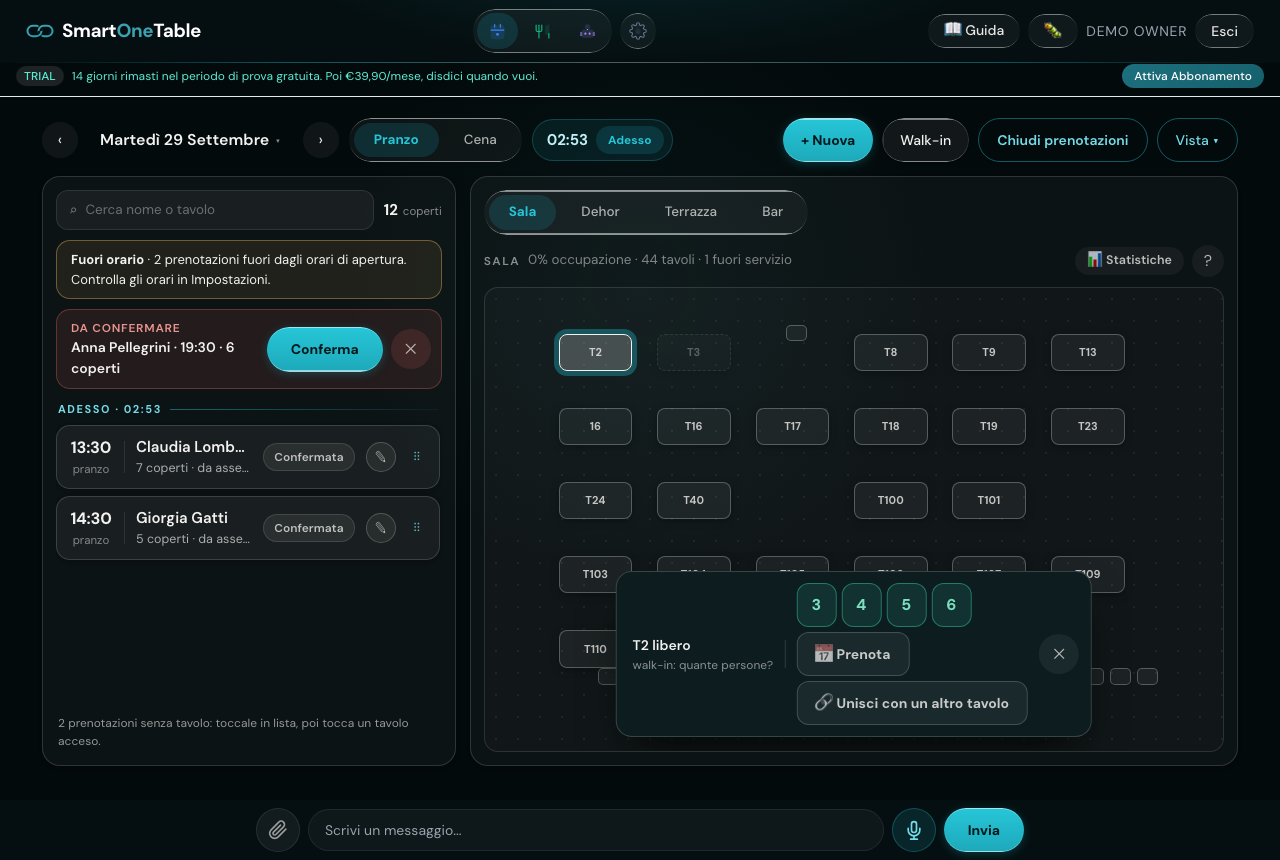The height and width of the screenshot is (860, 1280).
Task: Click Prenota in the T2 popup
Action: tap(853, 654)
